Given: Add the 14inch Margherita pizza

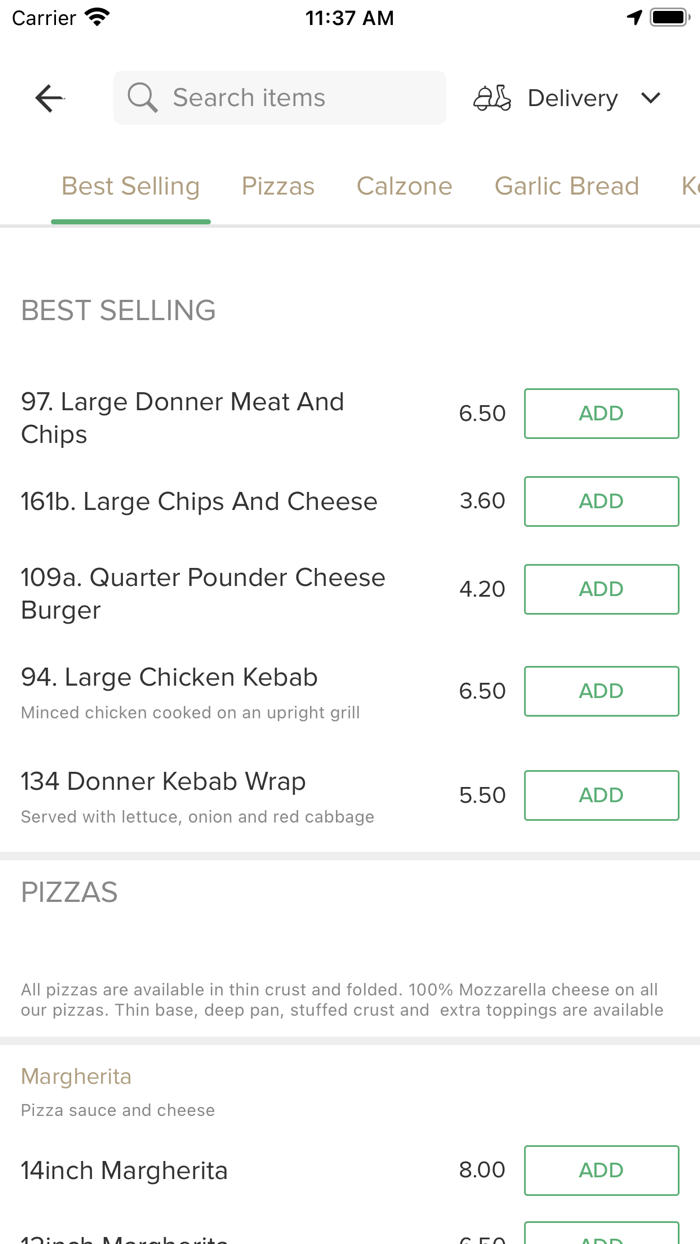Looking at the screenshot, I should tap(601, 1170).
